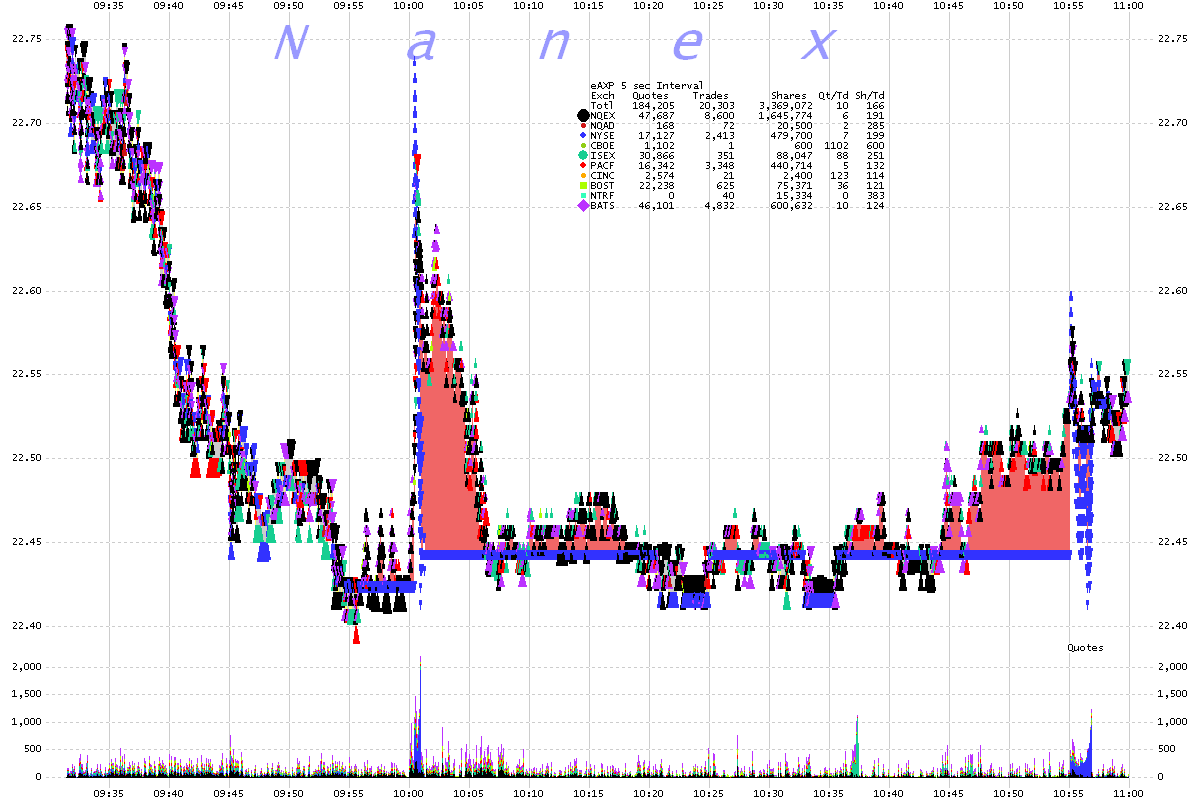Click the 09:35 label on the bottom time axis
1200x800 pixels.
point(108,792)
